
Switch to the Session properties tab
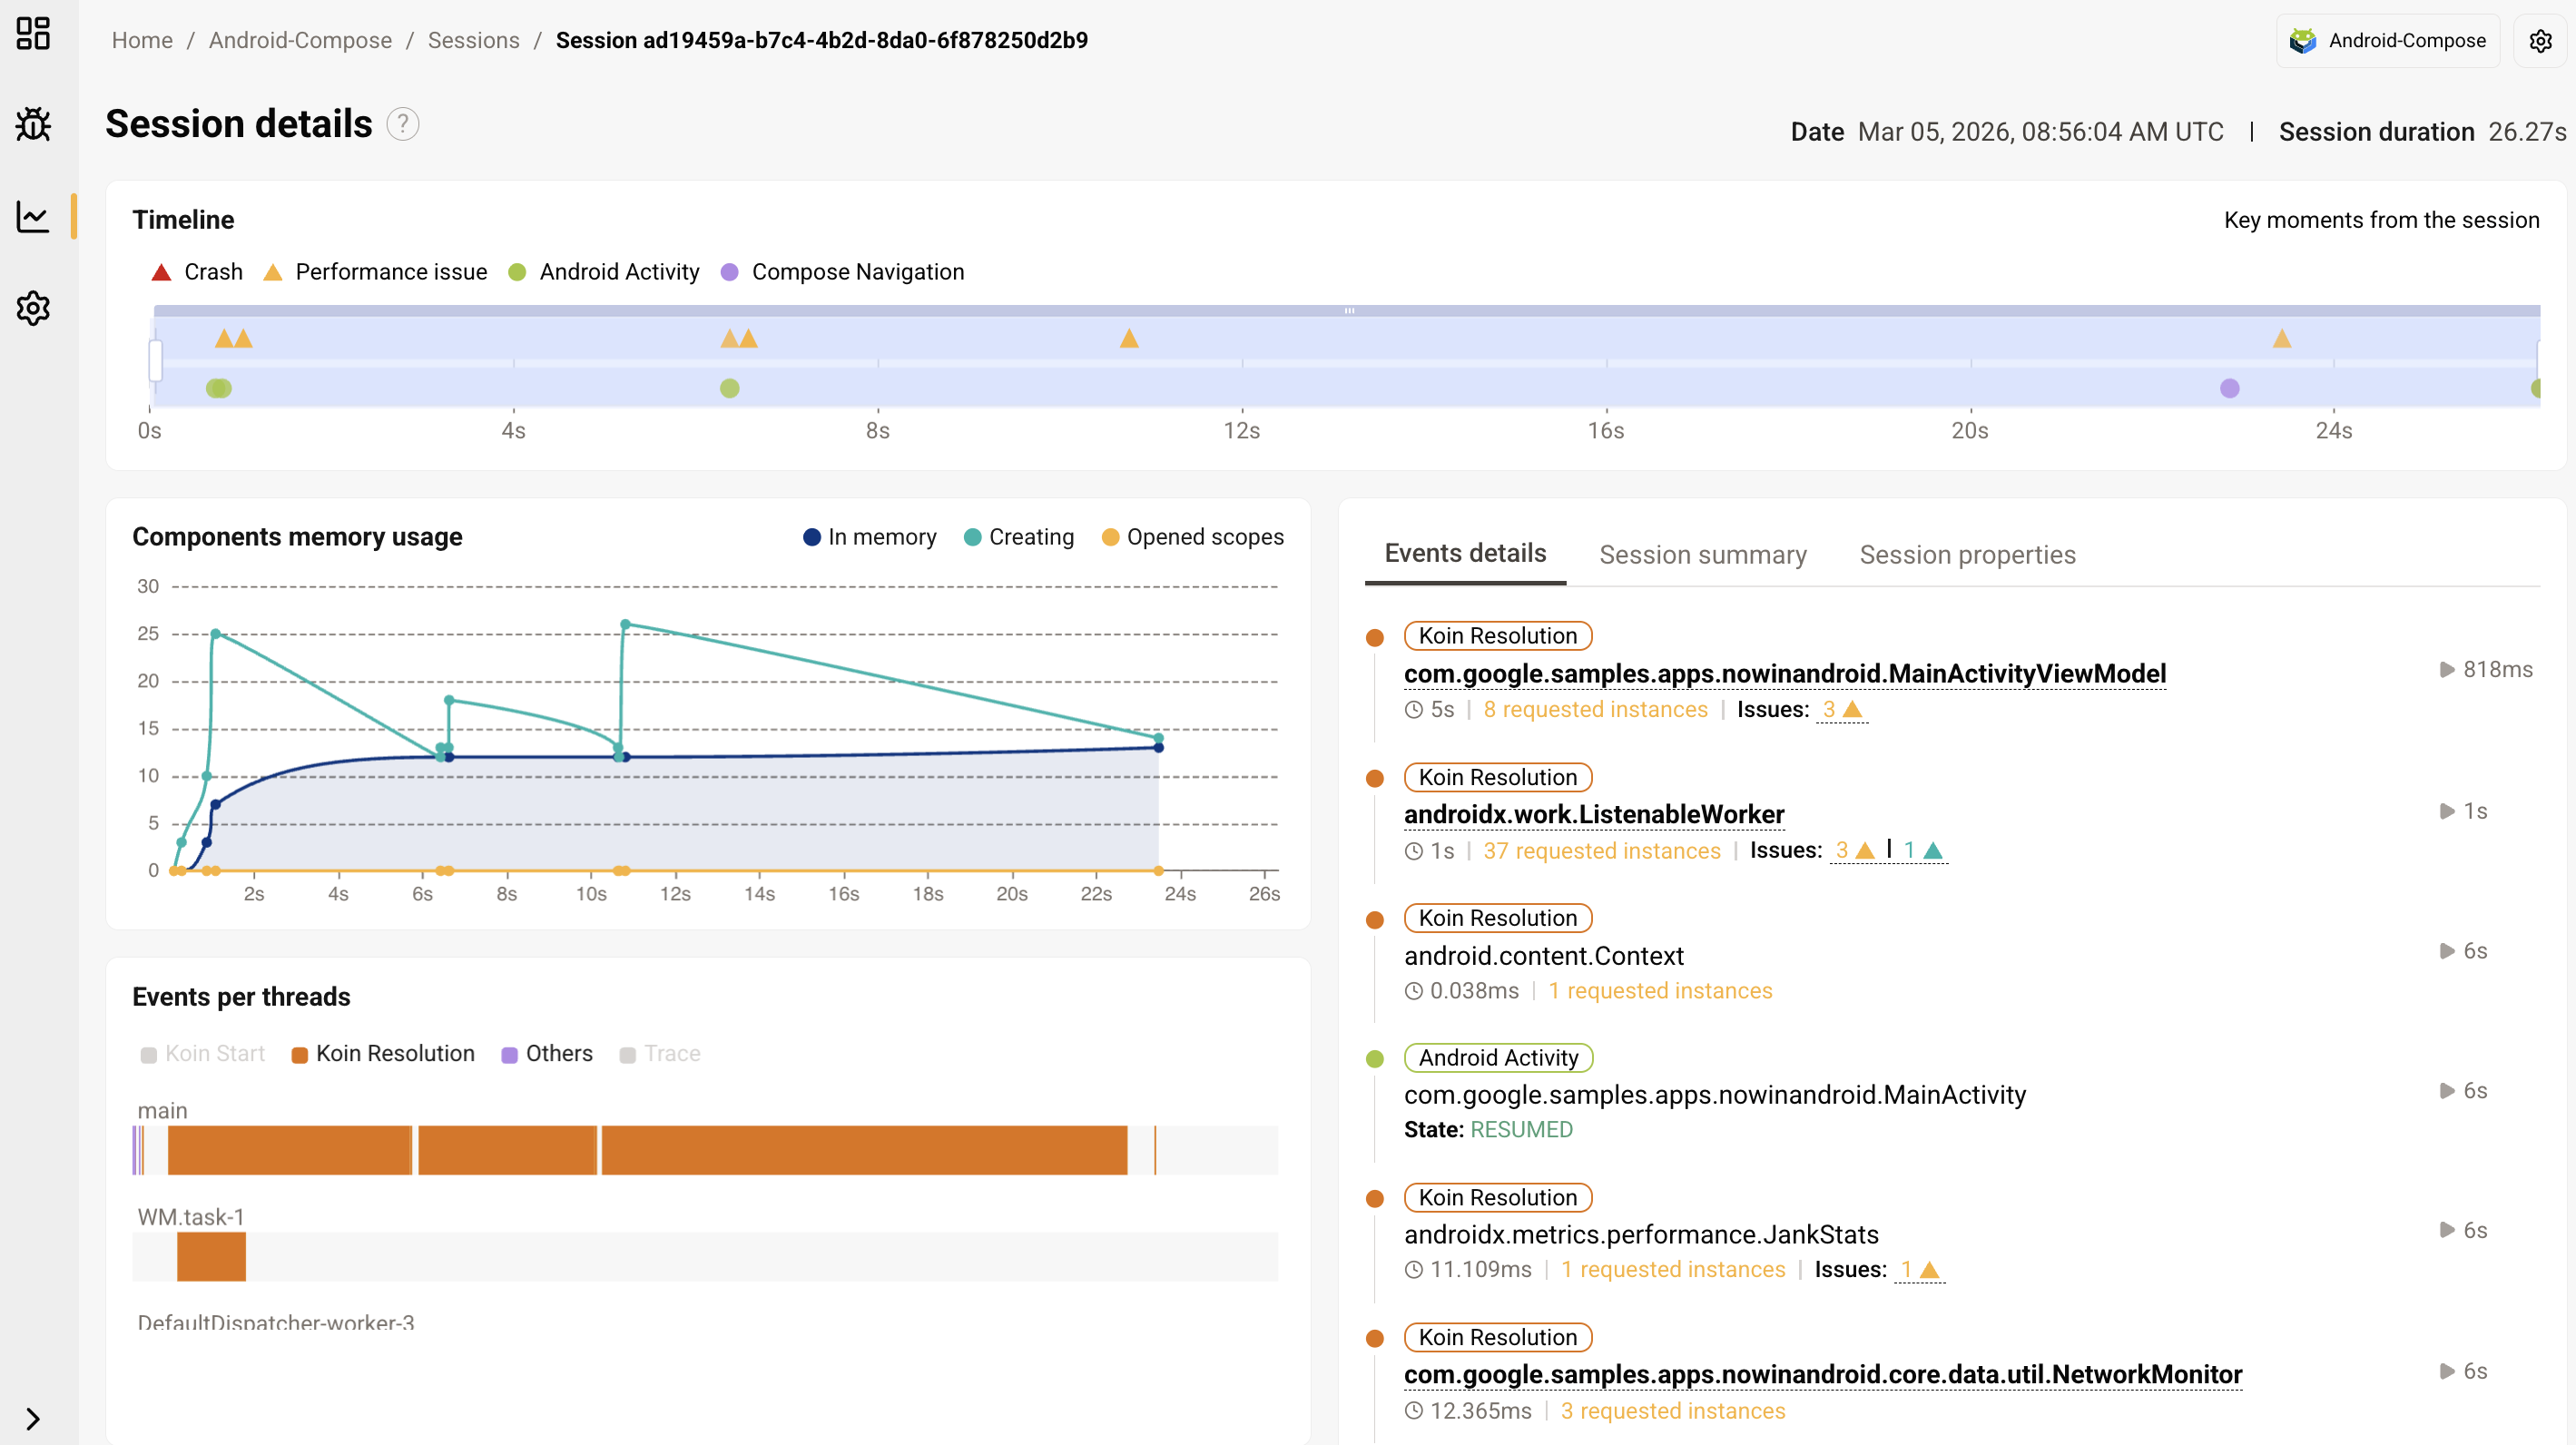click(x=1966, y=555)
